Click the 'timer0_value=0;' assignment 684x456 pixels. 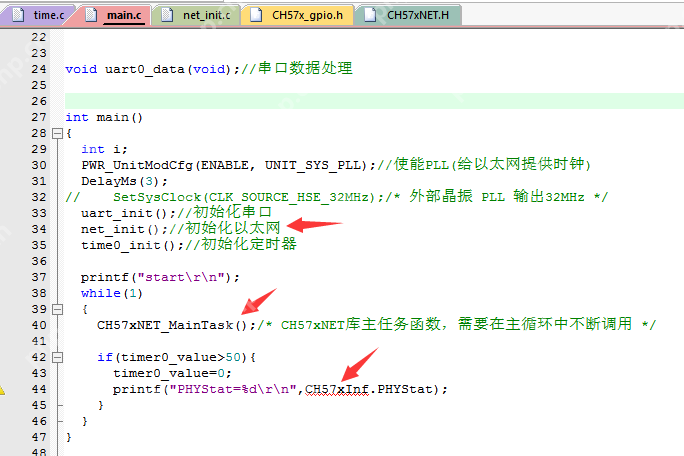[x=172, y=374]
